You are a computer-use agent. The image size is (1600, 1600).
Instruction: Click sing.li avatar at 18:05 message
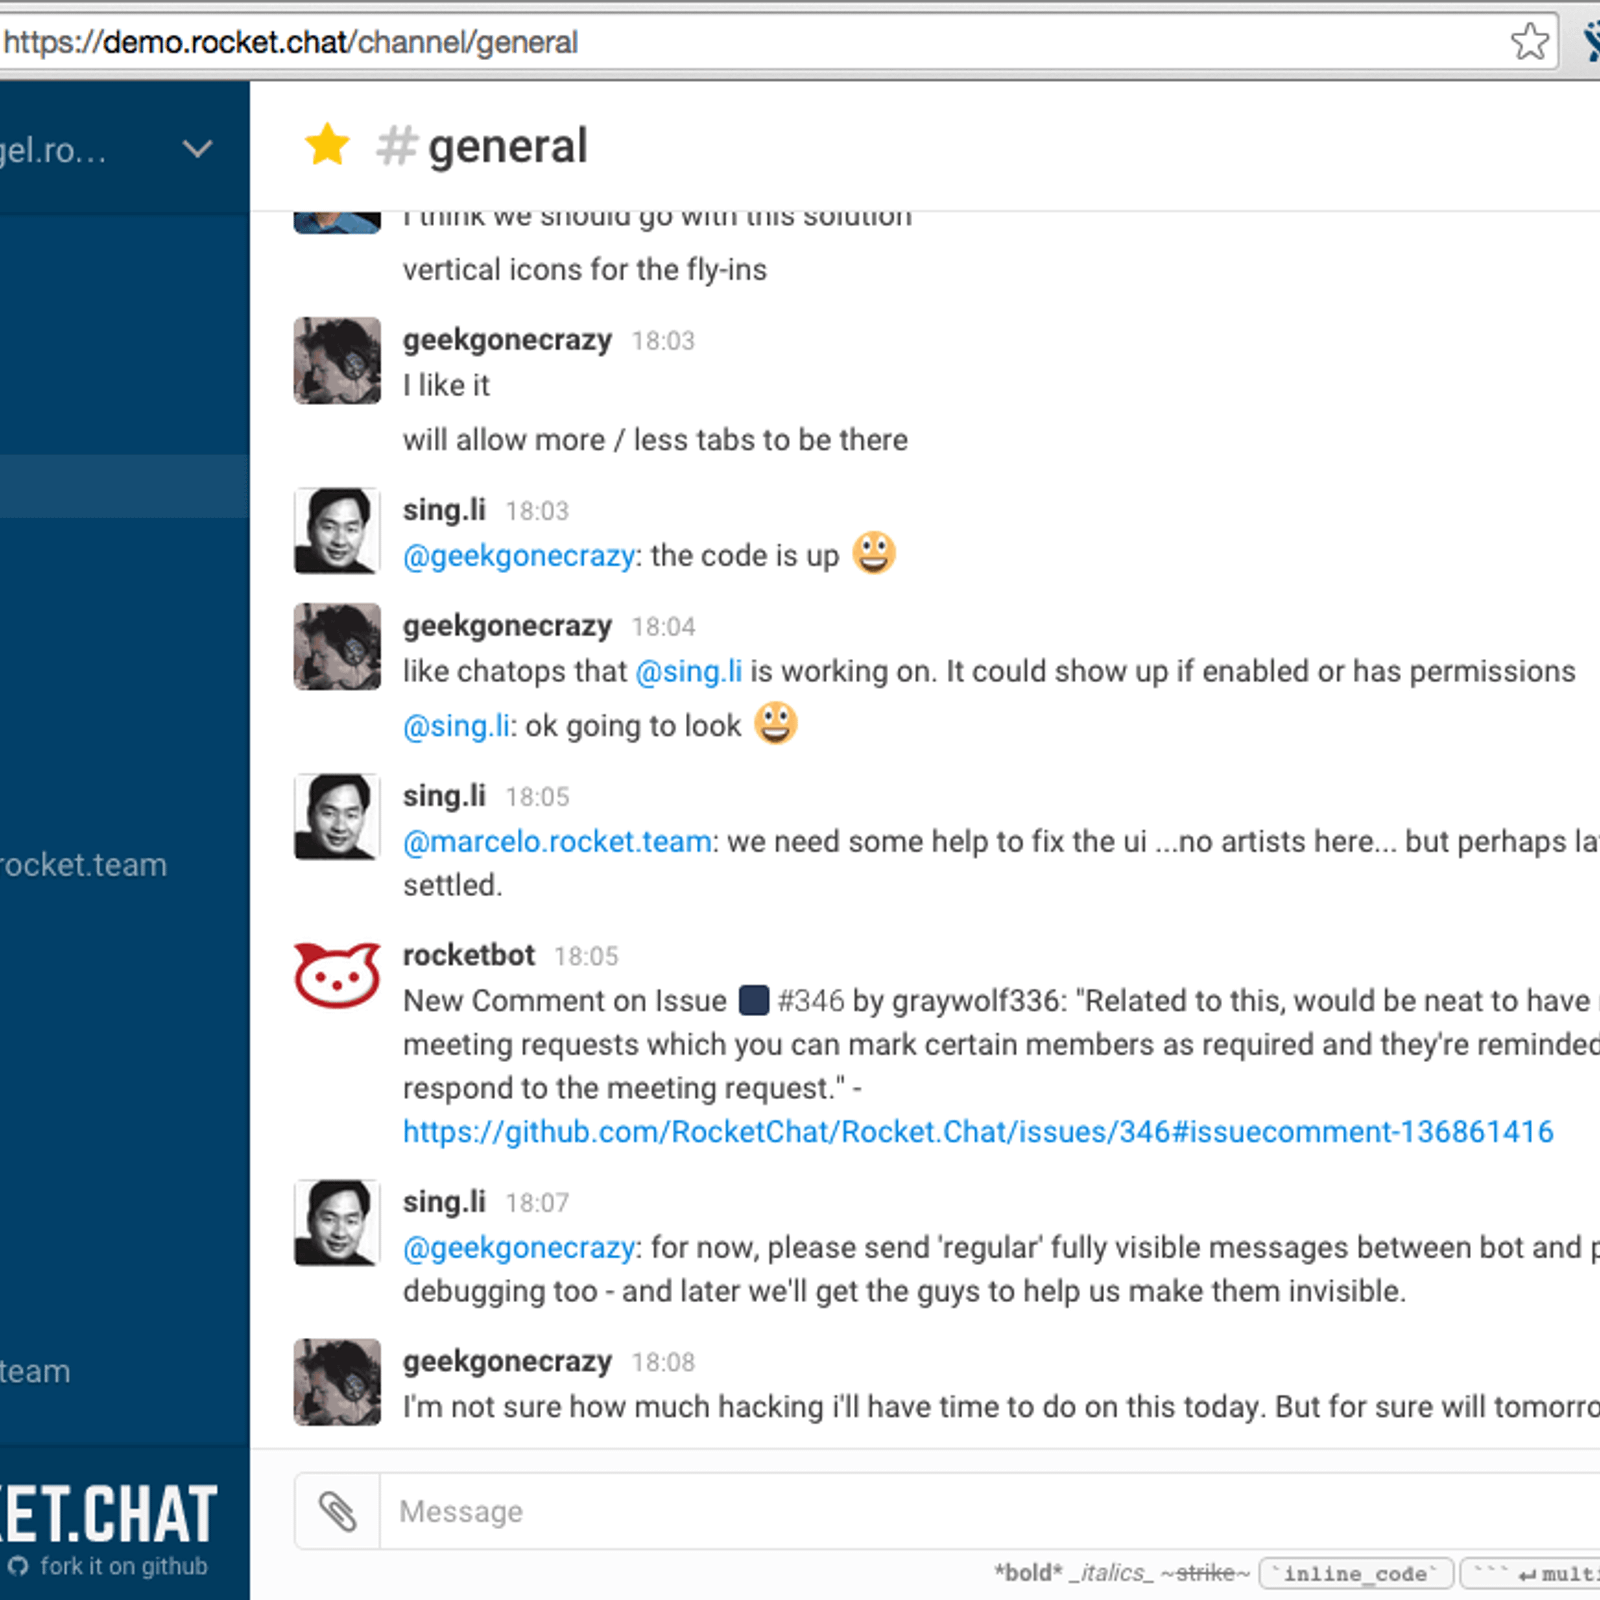(x=337, y=816)
